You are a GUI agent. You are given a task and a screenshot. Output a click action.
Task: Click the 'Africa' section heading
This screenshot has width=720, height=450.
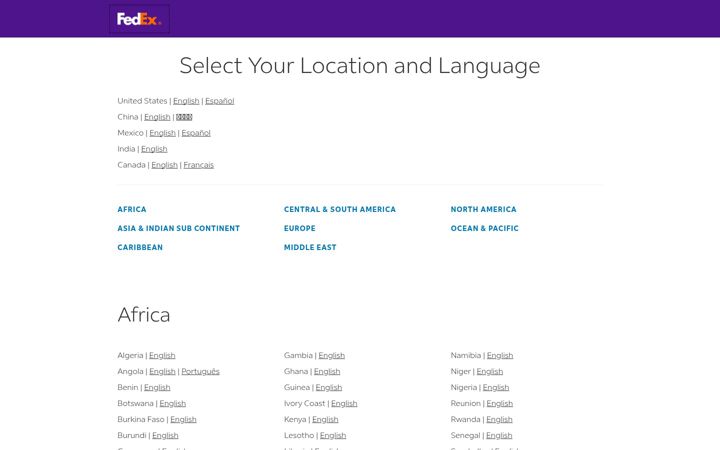[x=144, y=315]
